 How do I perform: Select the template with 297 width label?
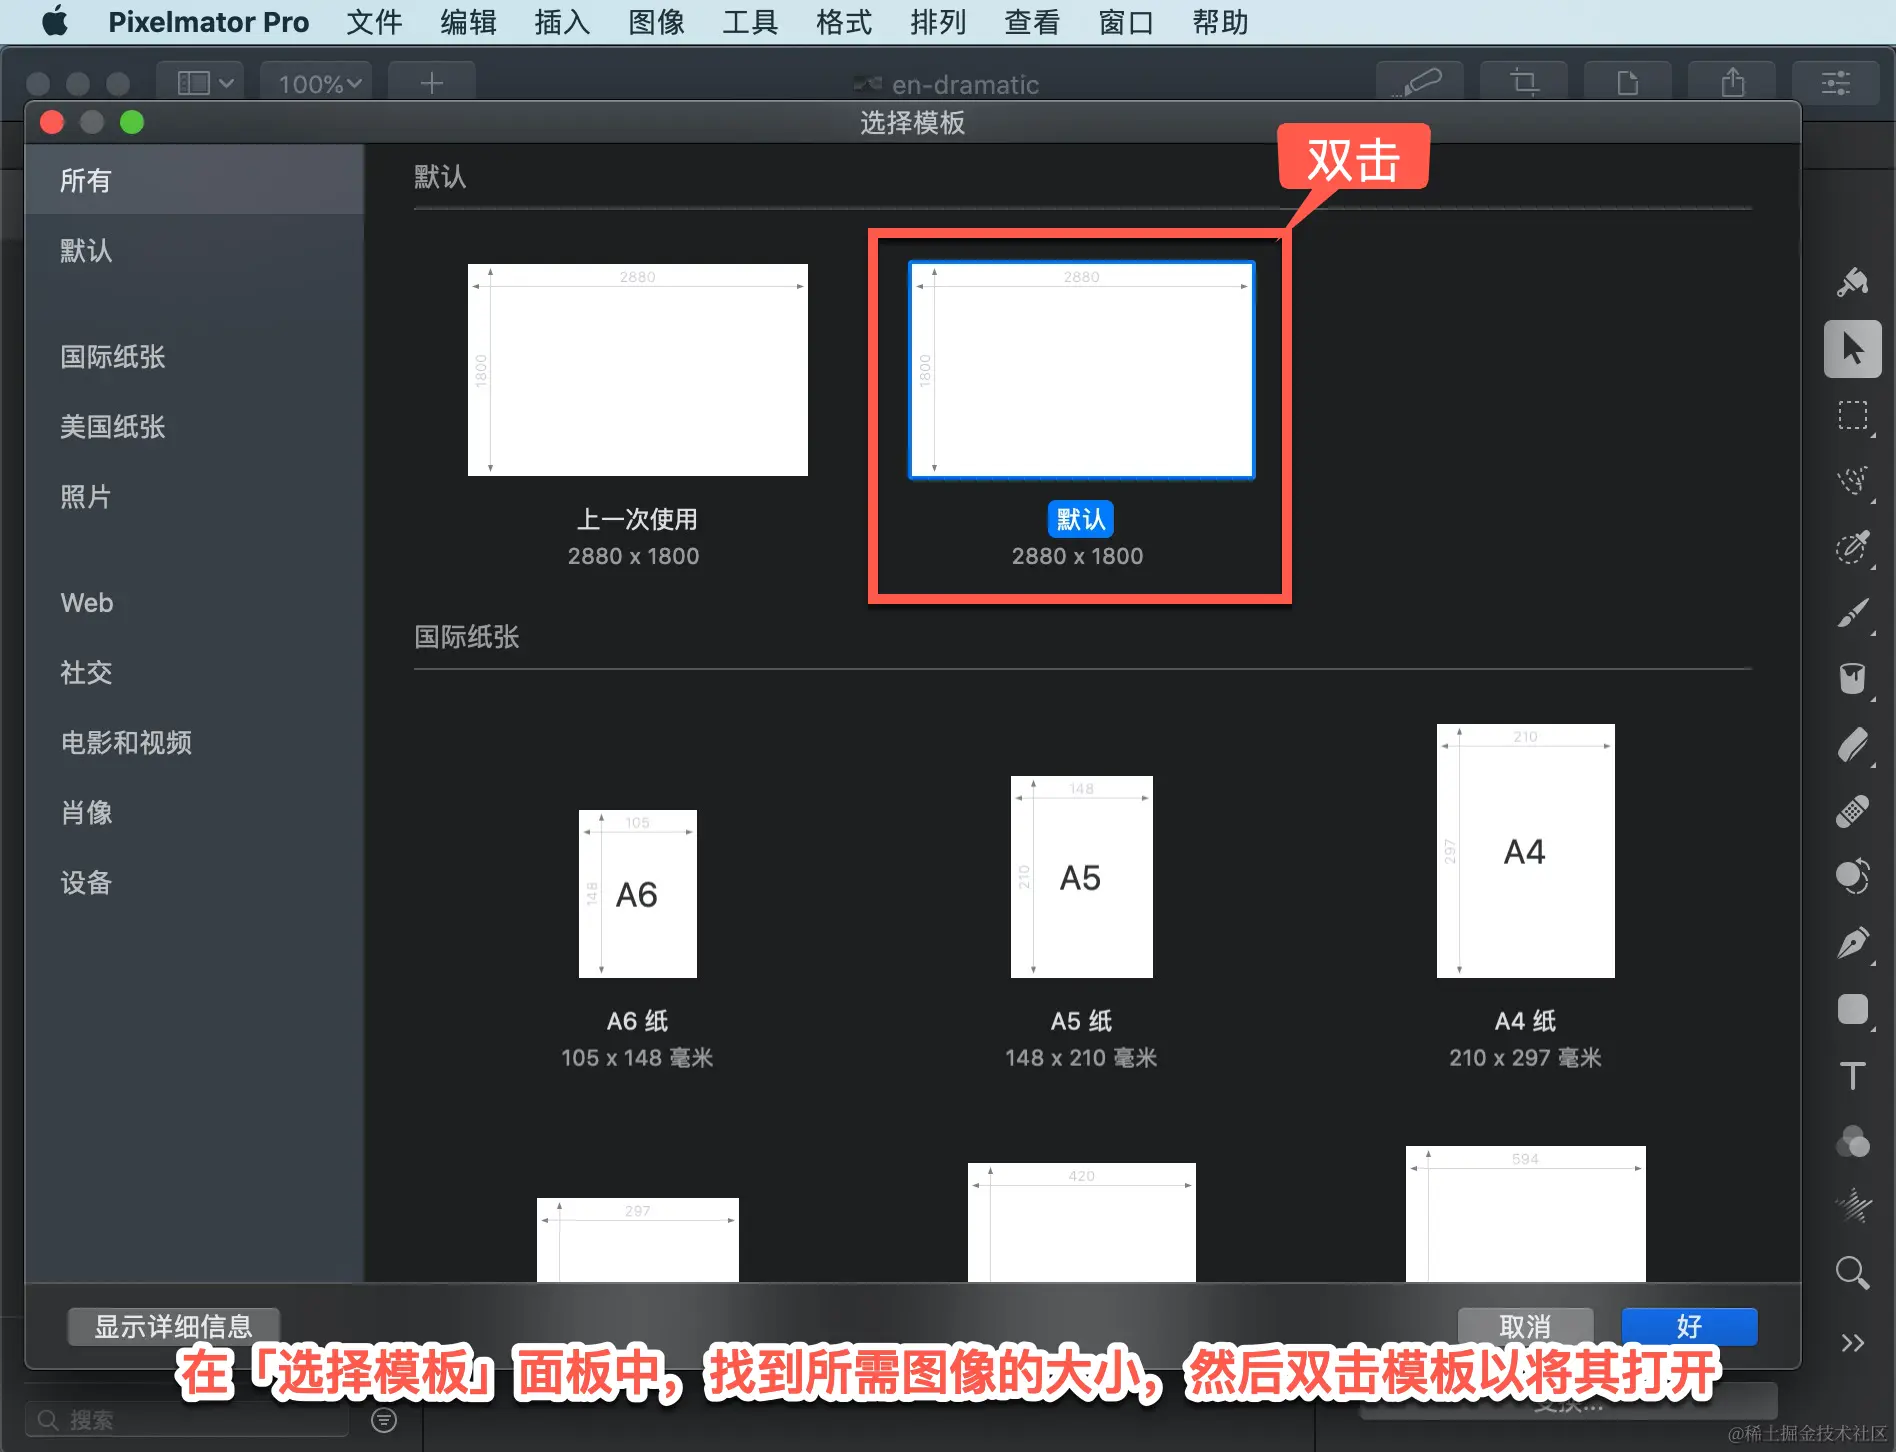click(x=637, y=1240)
